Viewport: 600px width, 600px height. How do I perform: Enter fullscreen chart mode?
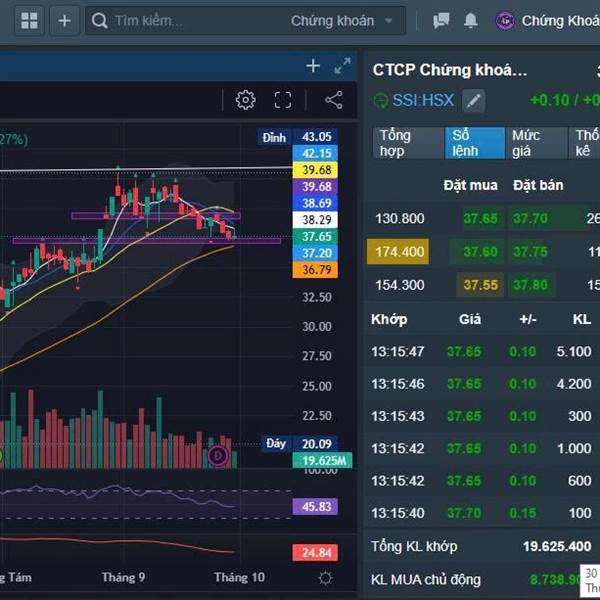point(283,100)
